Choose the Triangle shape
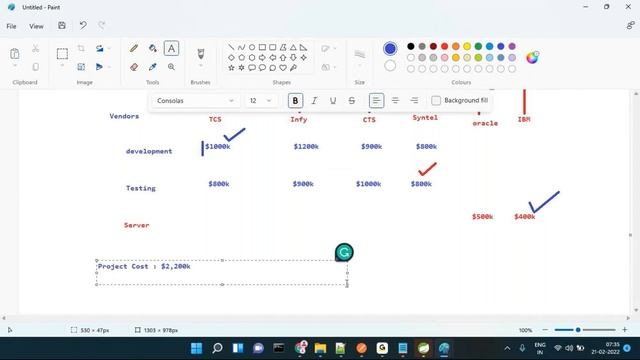Screen dimensions: 640x360 pyautogui.click(x=293, y=47)
